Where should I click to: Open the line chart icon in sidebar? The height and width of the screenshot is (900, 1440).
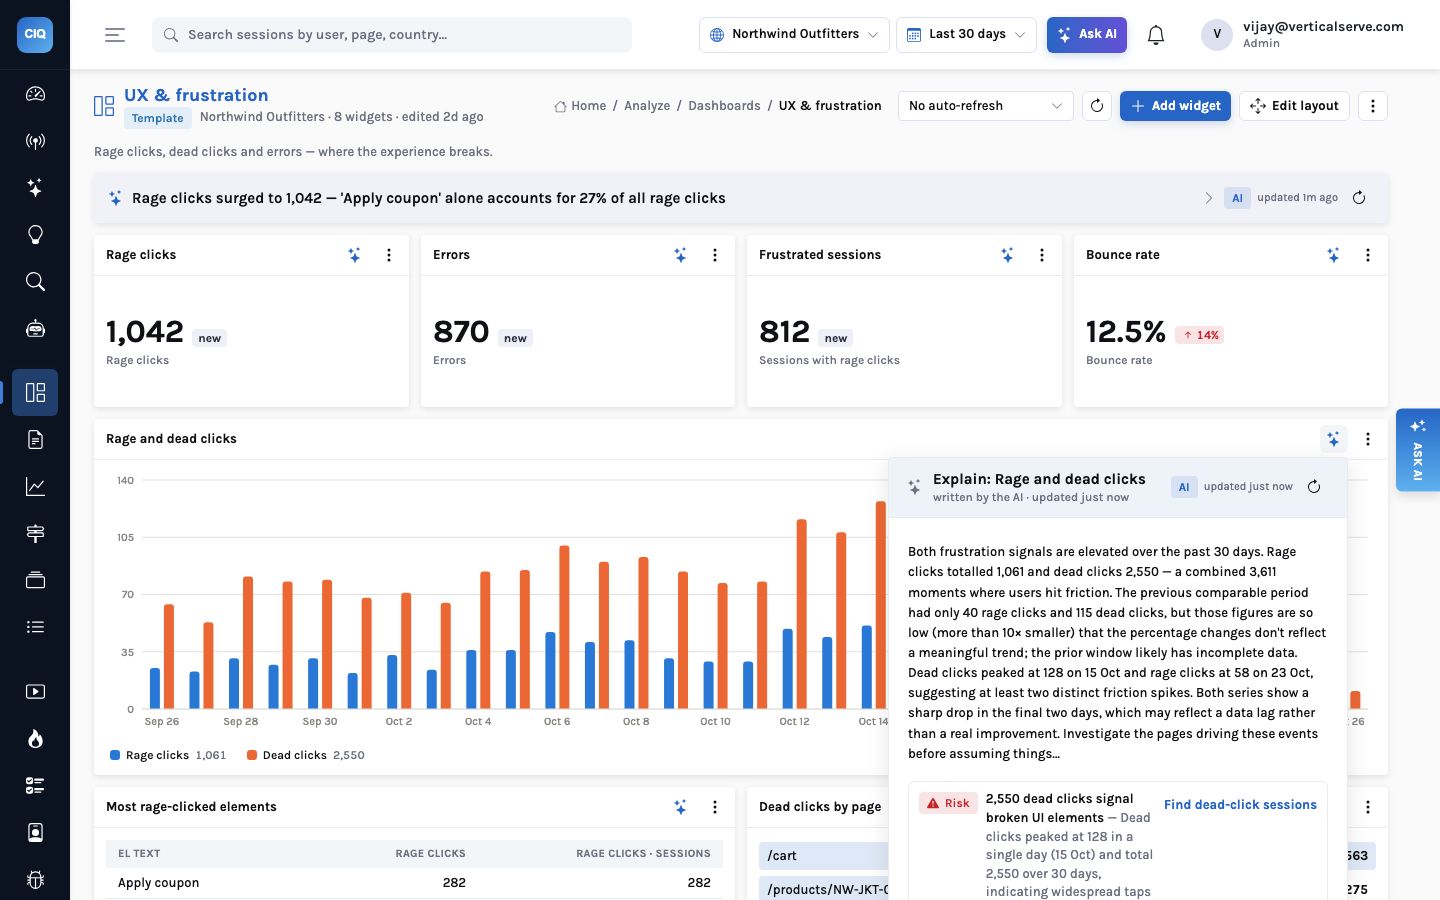(35, 487)
